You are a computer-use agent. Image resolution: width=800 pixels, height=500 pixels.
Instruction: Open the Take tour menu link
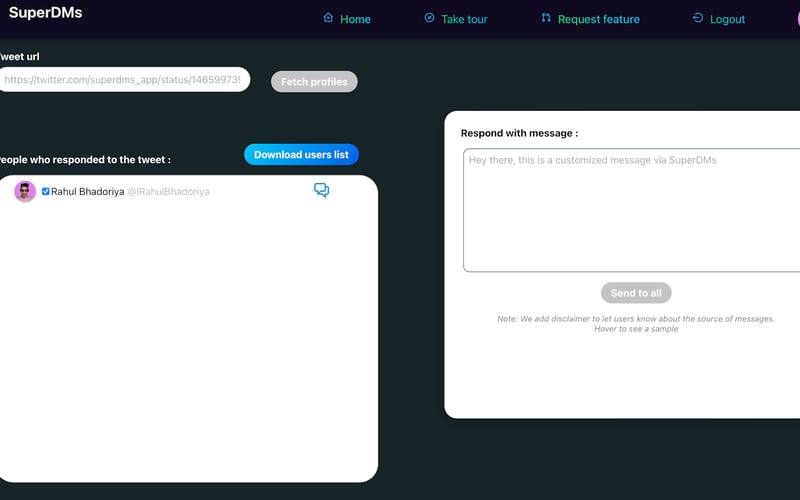[x=464, y=19]
